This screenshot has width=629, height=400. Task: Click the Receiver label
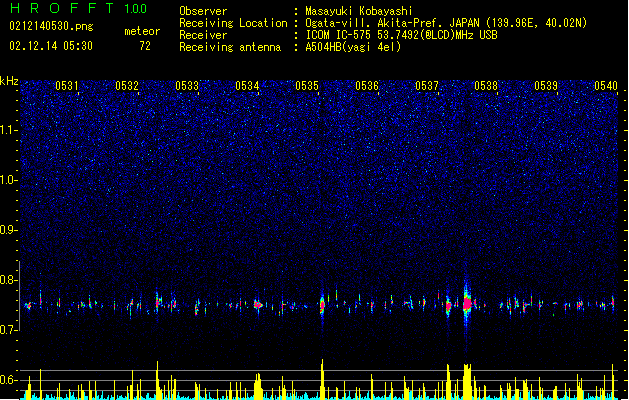[x=203, y=35]
